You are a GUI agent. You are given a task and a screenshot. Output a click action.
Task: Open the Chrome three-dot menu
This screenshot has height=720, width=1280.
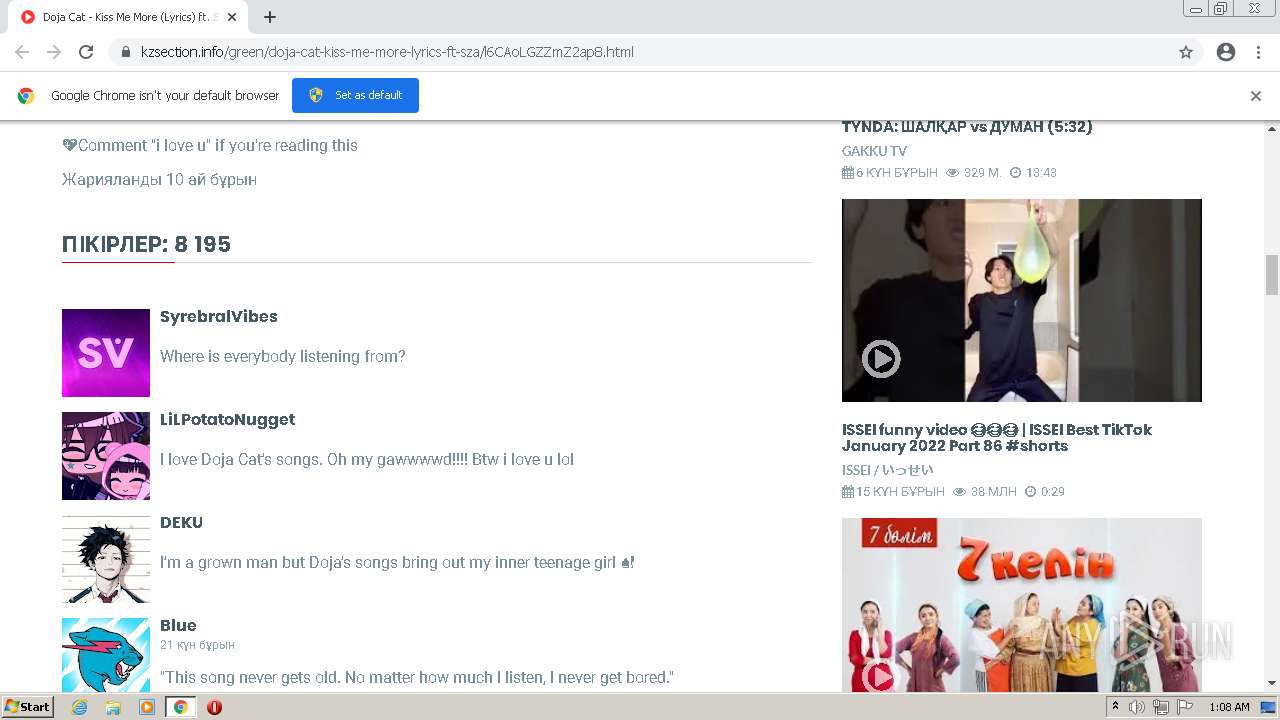[1258, 52]
